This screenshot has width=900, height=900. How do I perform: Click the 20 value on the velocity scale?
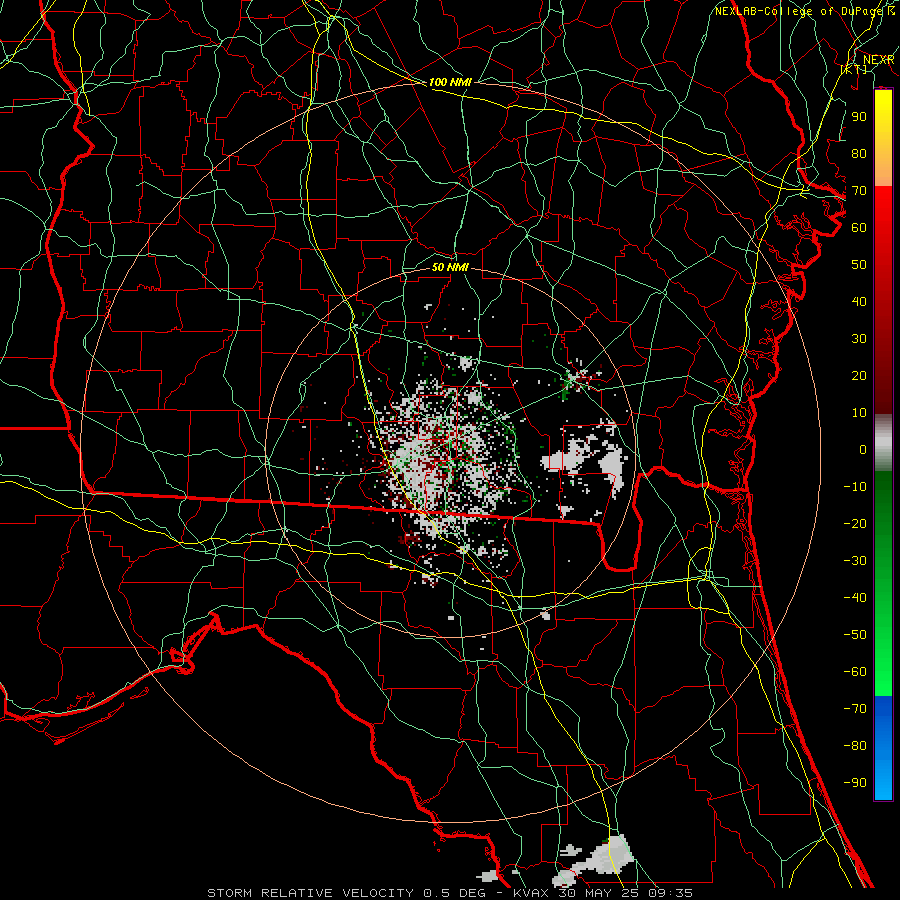(x=859, y=376)
